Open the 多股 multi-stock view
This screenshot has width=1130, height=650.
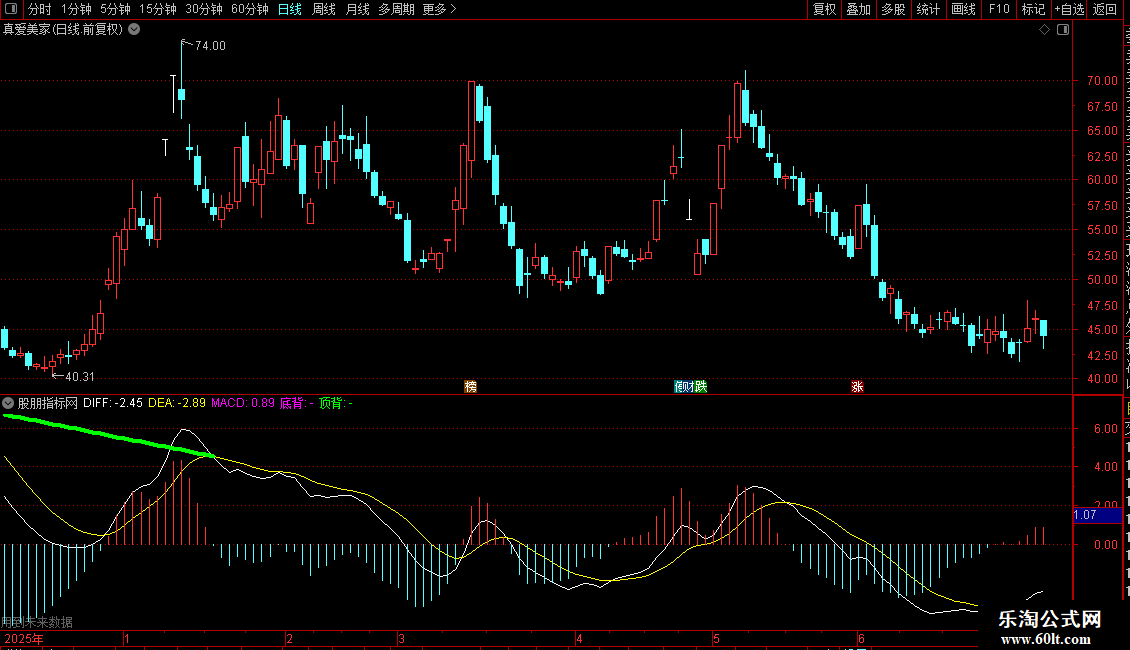click(x=893, y=9)
